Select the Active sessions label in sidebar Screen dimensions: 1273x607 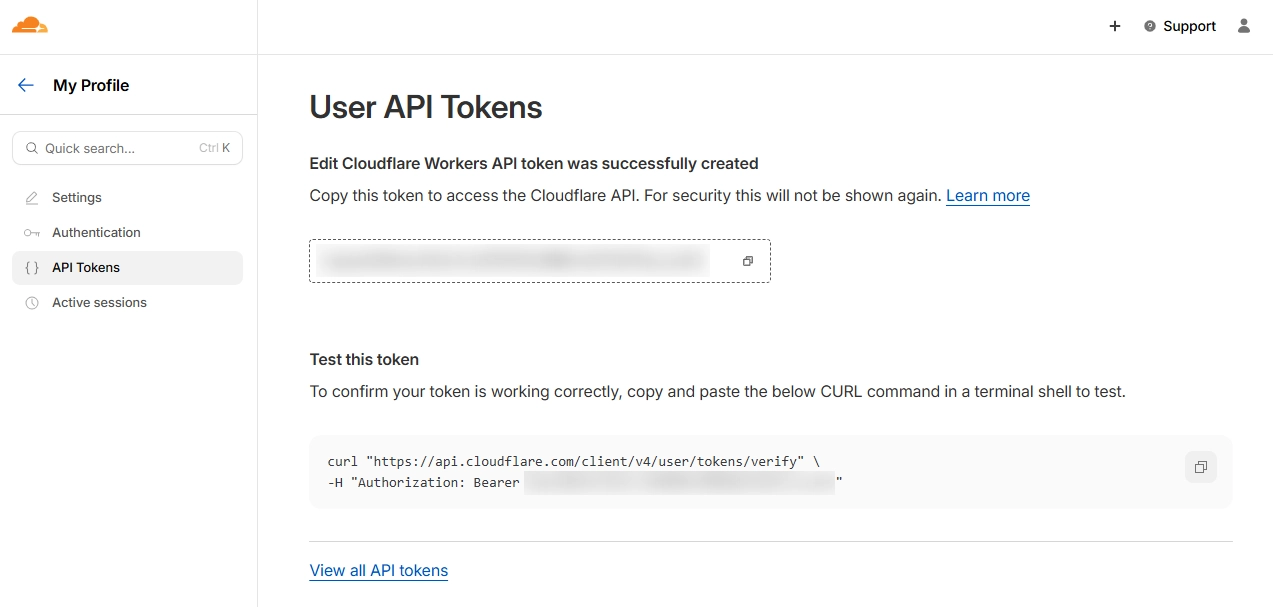99,303
